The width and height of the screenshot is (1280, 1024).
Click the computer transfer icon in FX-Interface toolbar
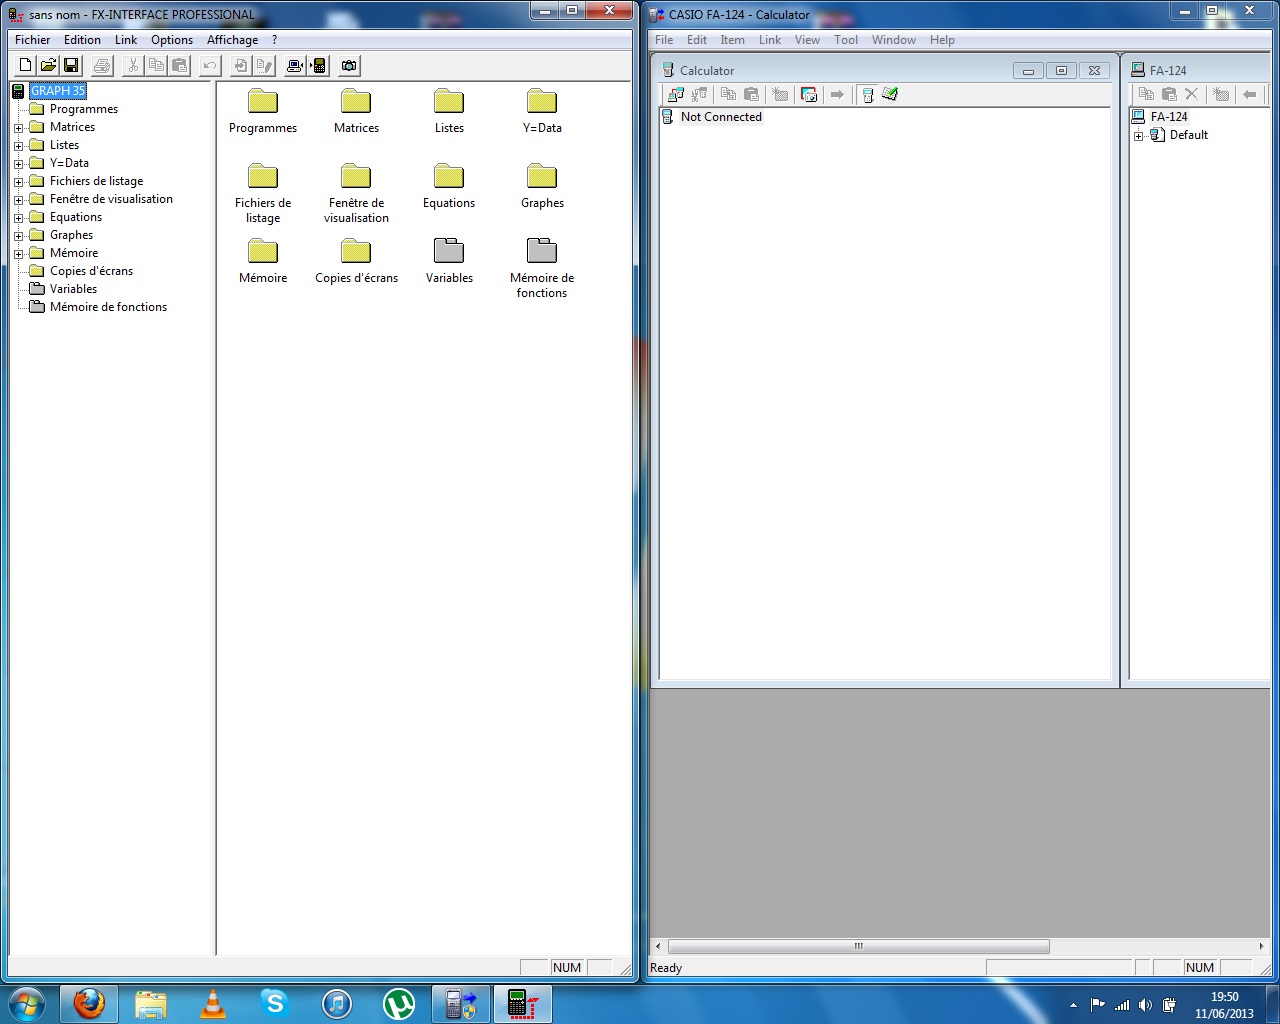[x=295, y=66]
